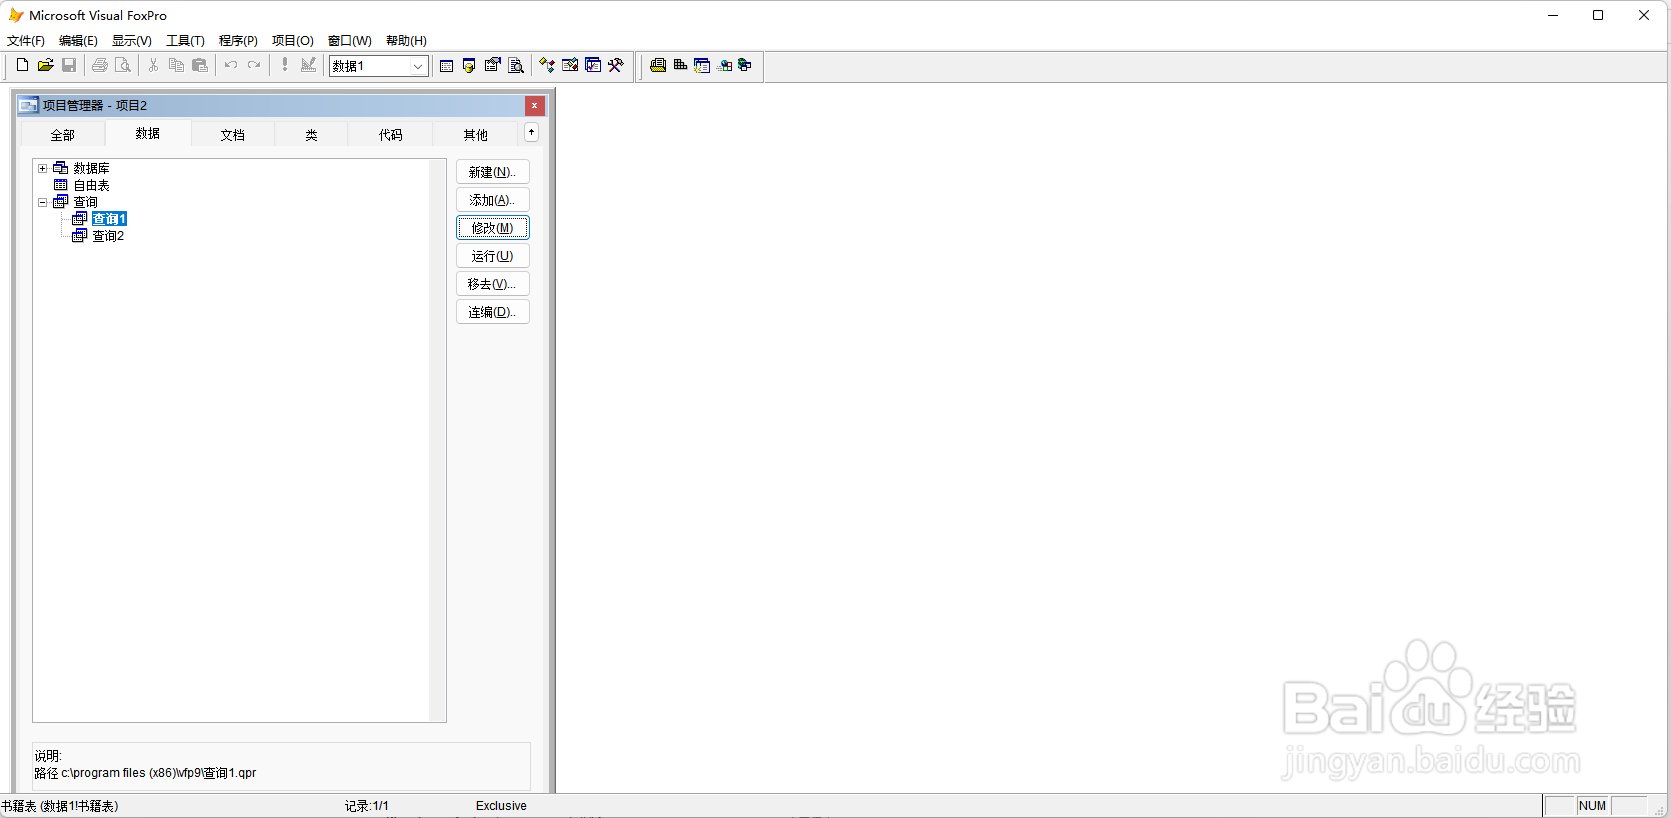Click the Paste clipboard icon

(200, 65)
